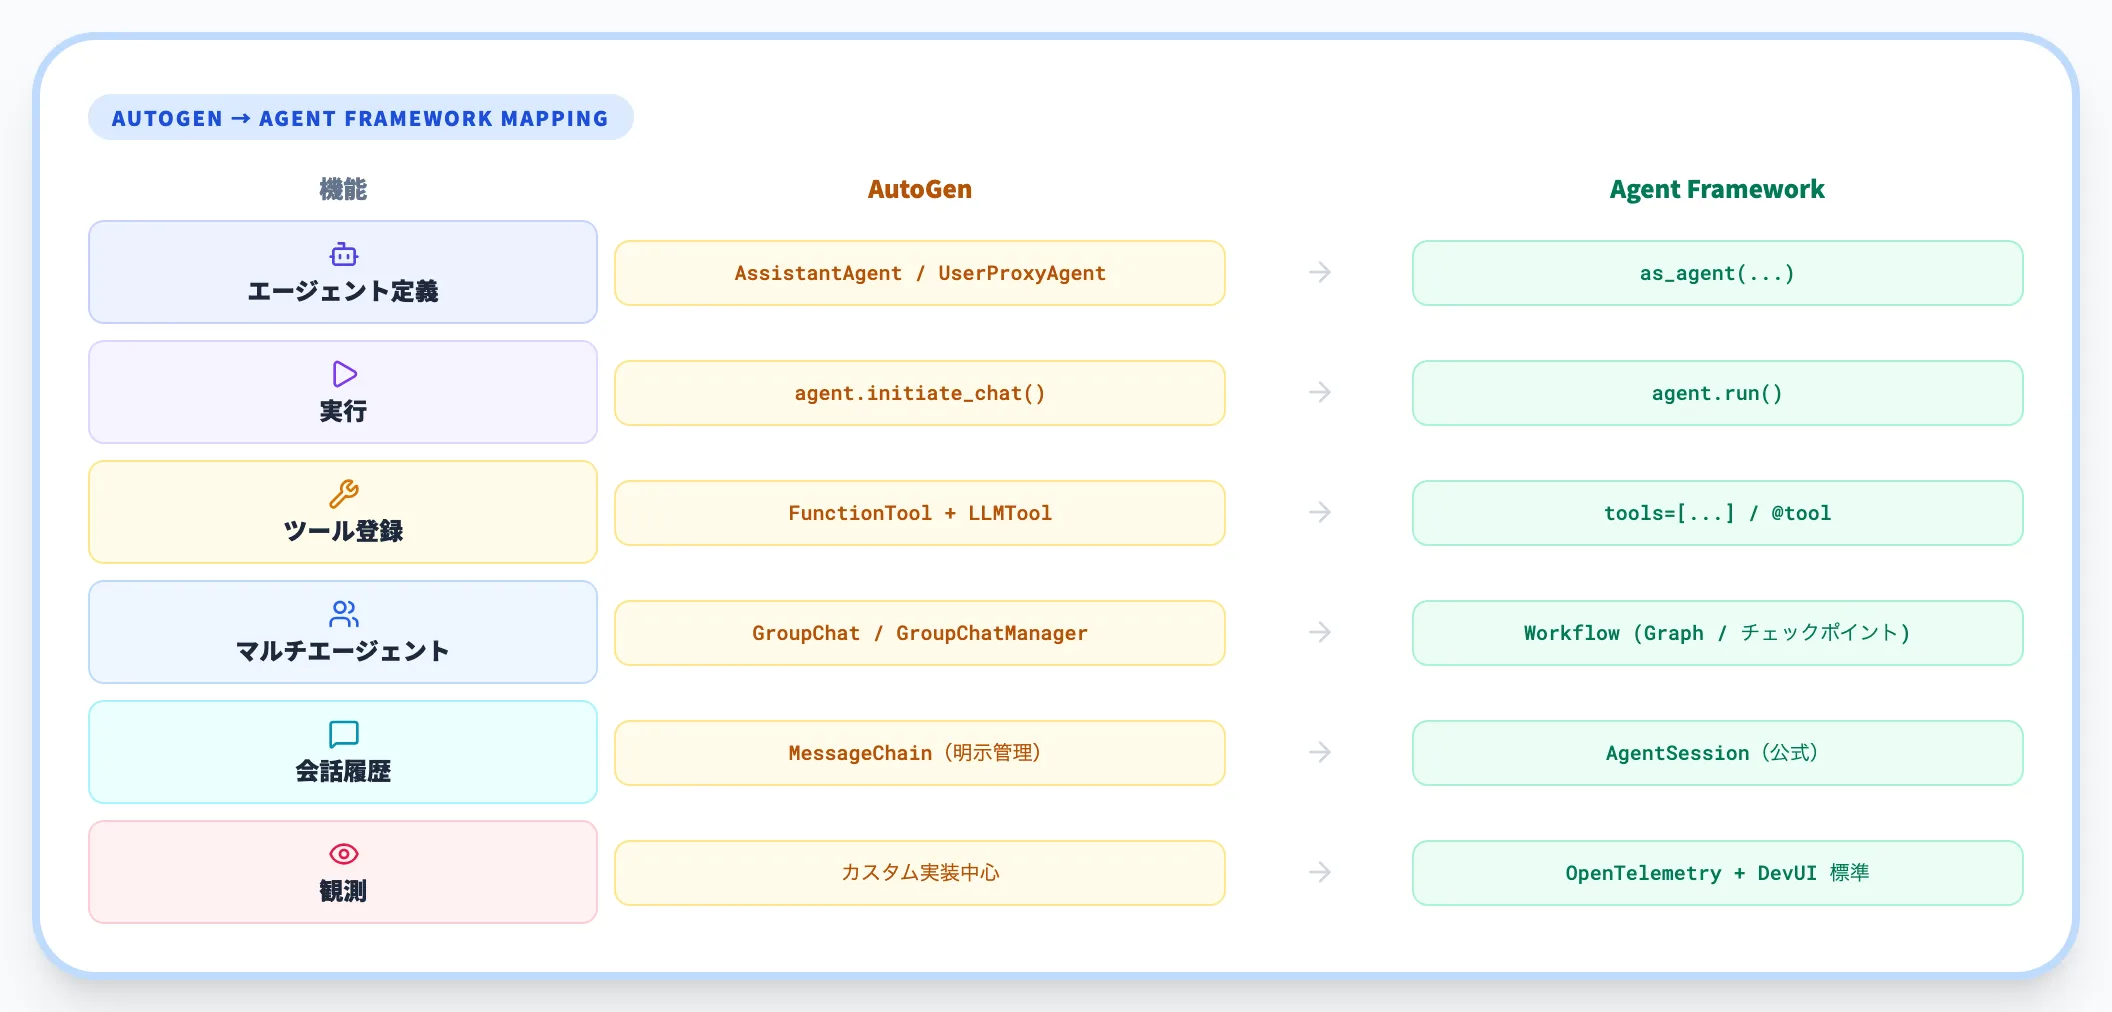Click the play icon above 実行
Screen dimensions: 2112x1012
point(343,374)
